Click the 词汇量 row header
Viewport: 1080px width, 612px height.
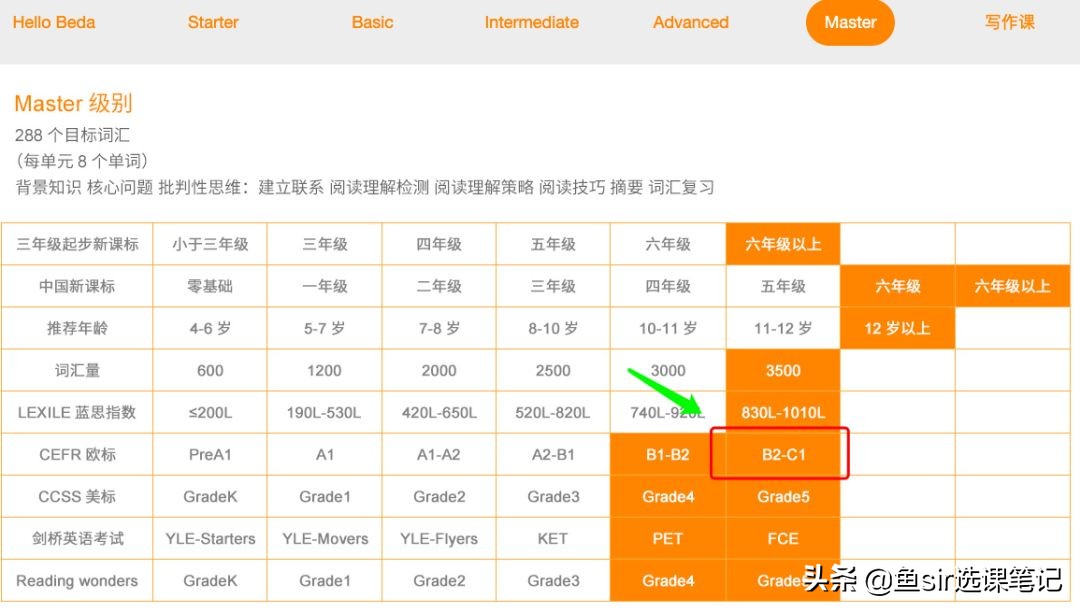point(77,370)
